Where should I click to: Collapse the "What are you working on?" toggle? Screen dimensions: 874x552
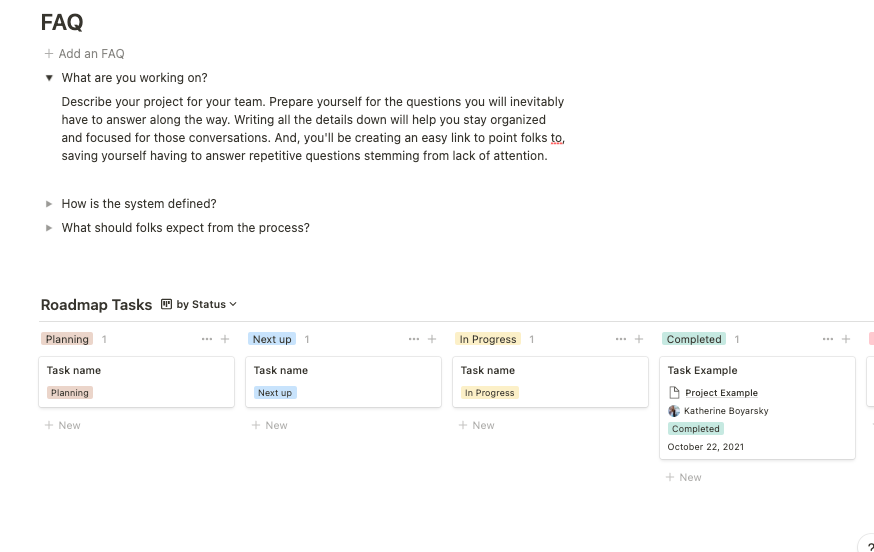tap(49, 78)
